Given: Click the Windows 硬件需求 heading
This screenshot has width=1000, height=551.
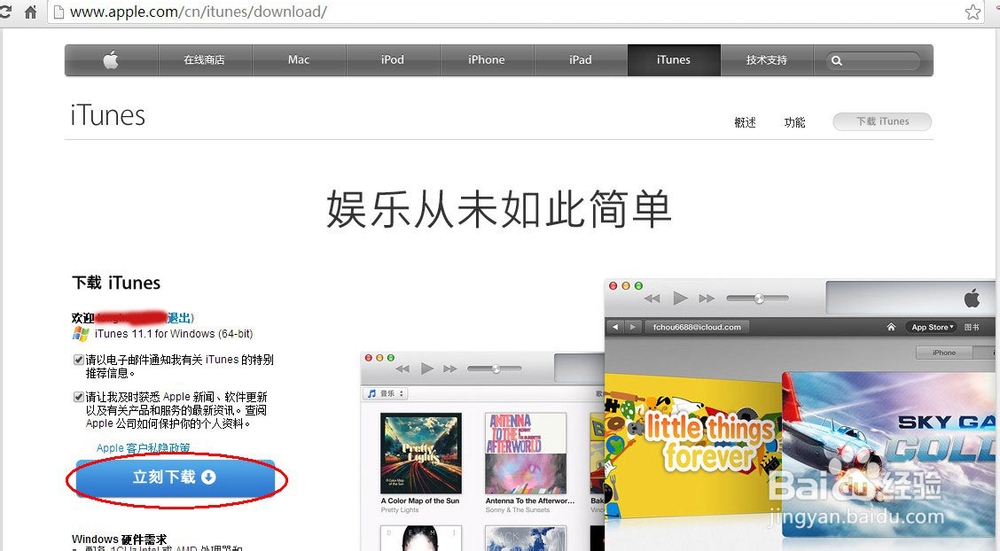Looking at the screenshot, I should point(119,540).
